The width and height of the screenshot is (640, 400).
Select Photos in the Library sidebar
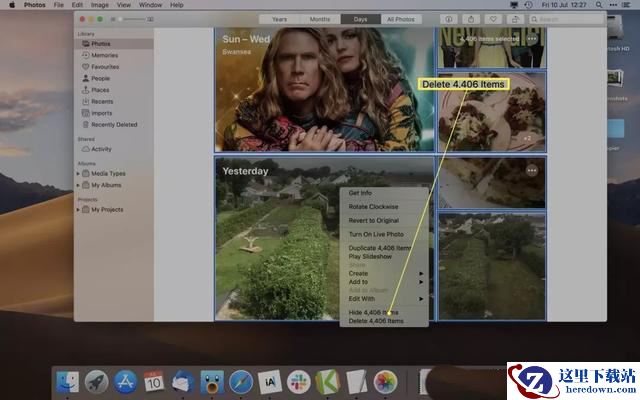pos(115,44)
